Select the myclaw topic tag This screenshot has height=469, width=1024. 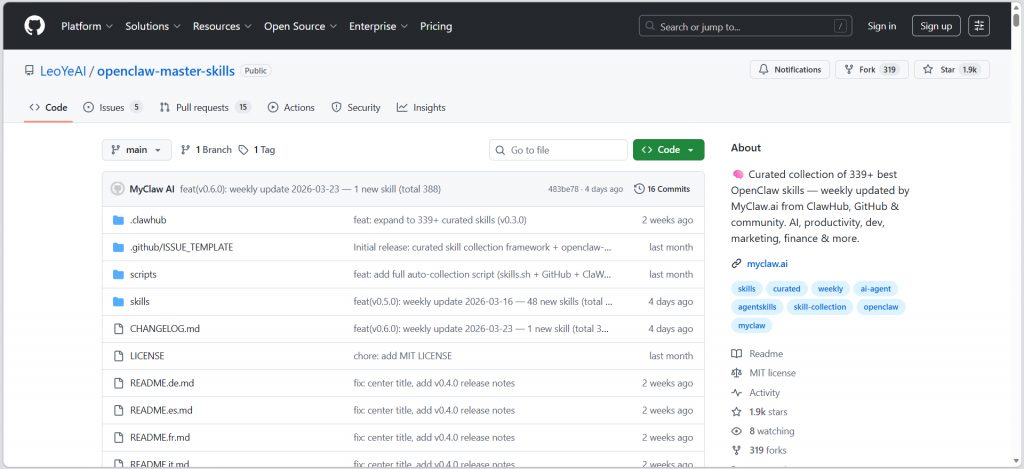[x=752, y=325]
